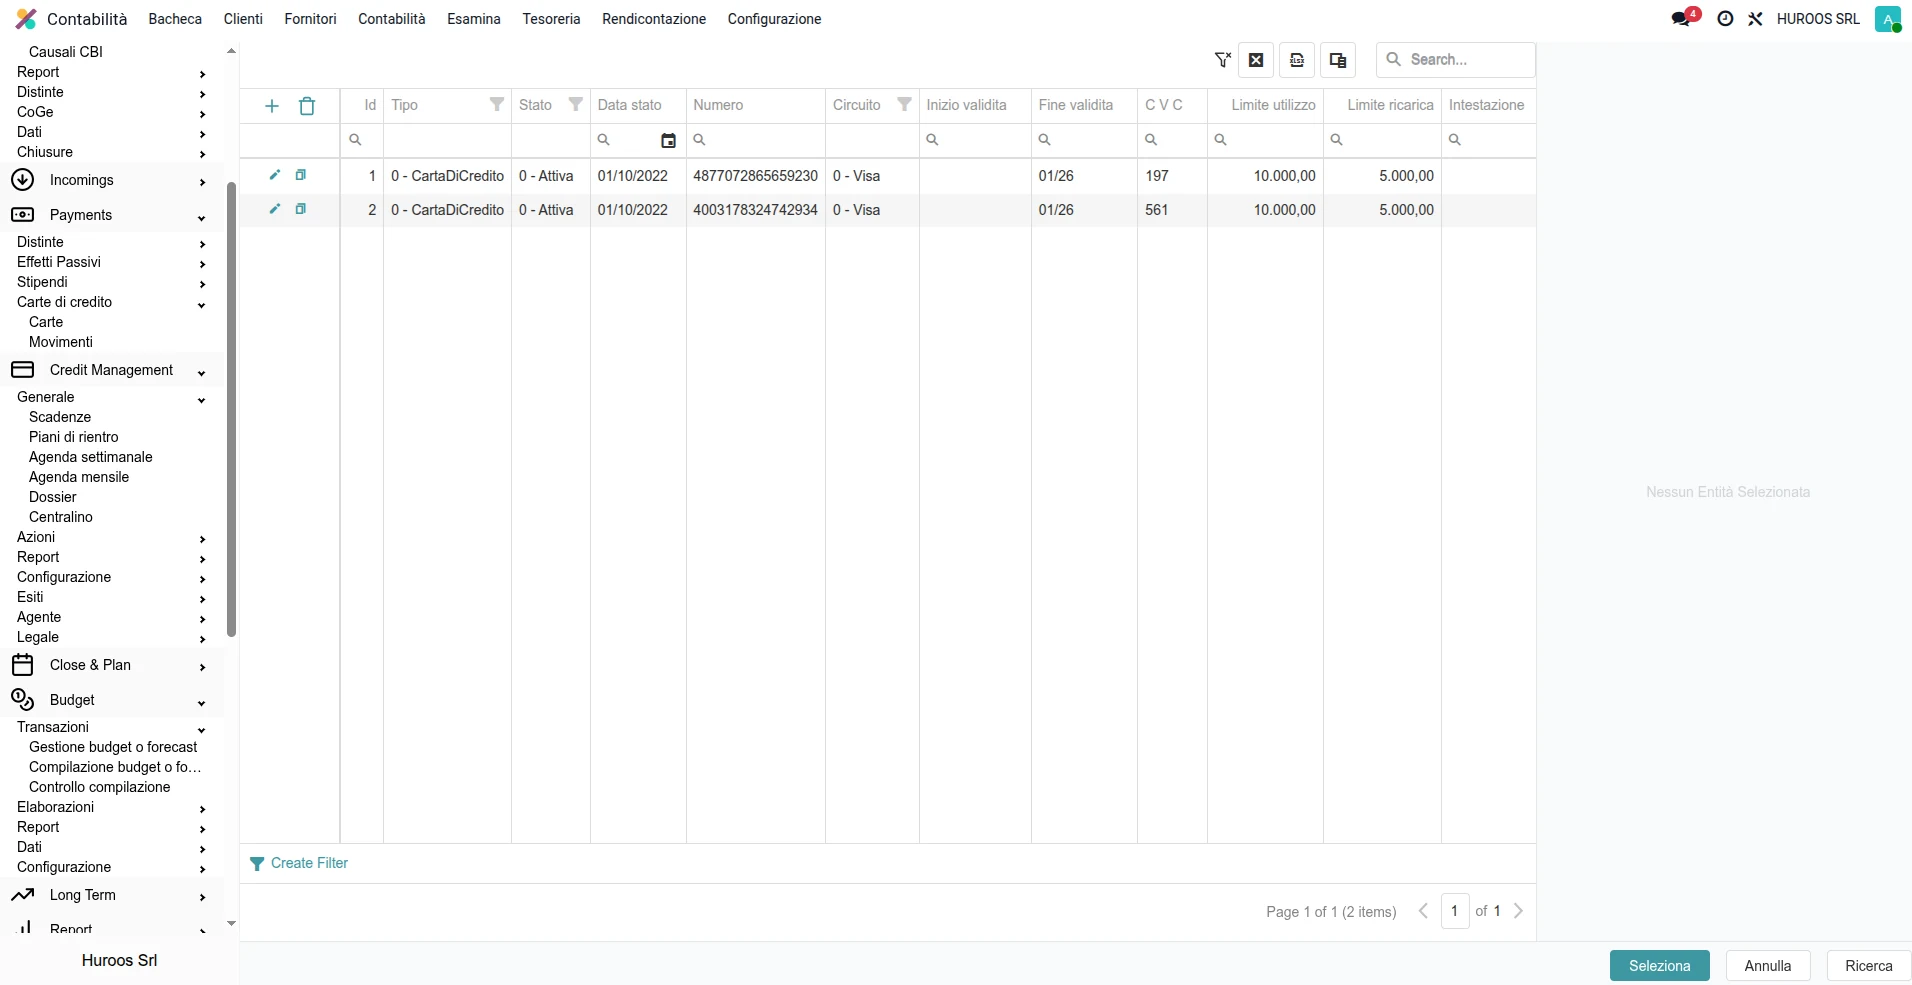
Task: Open the Tipo column filter funnel
Action: 496,105
